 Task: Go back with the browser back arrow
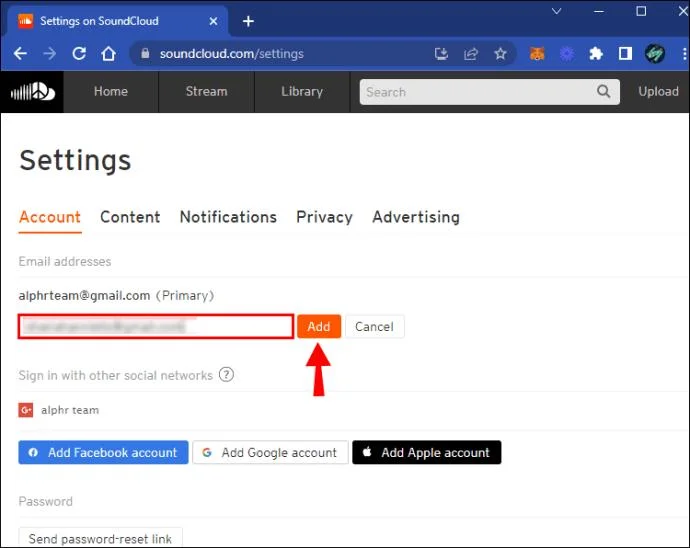[x=20, y=54]
